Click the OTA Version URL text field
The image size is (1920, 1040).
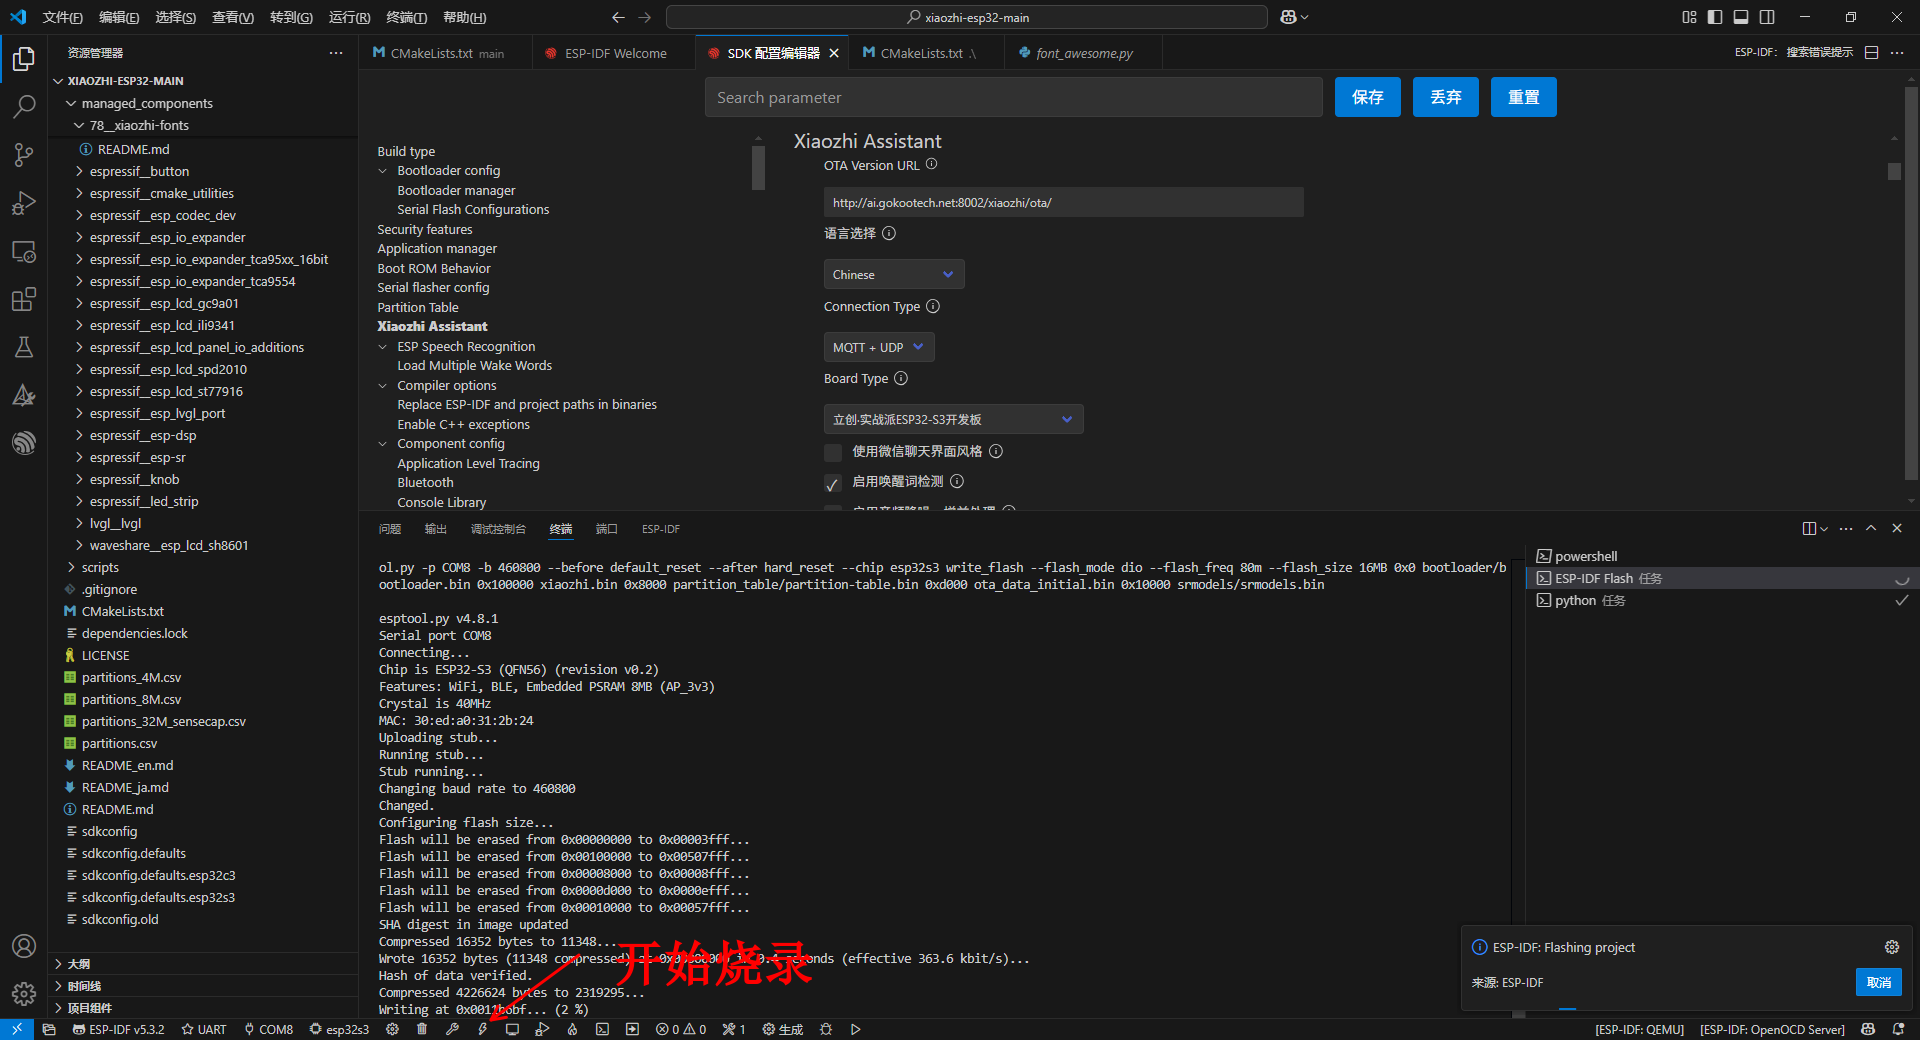coord(1064,202)
